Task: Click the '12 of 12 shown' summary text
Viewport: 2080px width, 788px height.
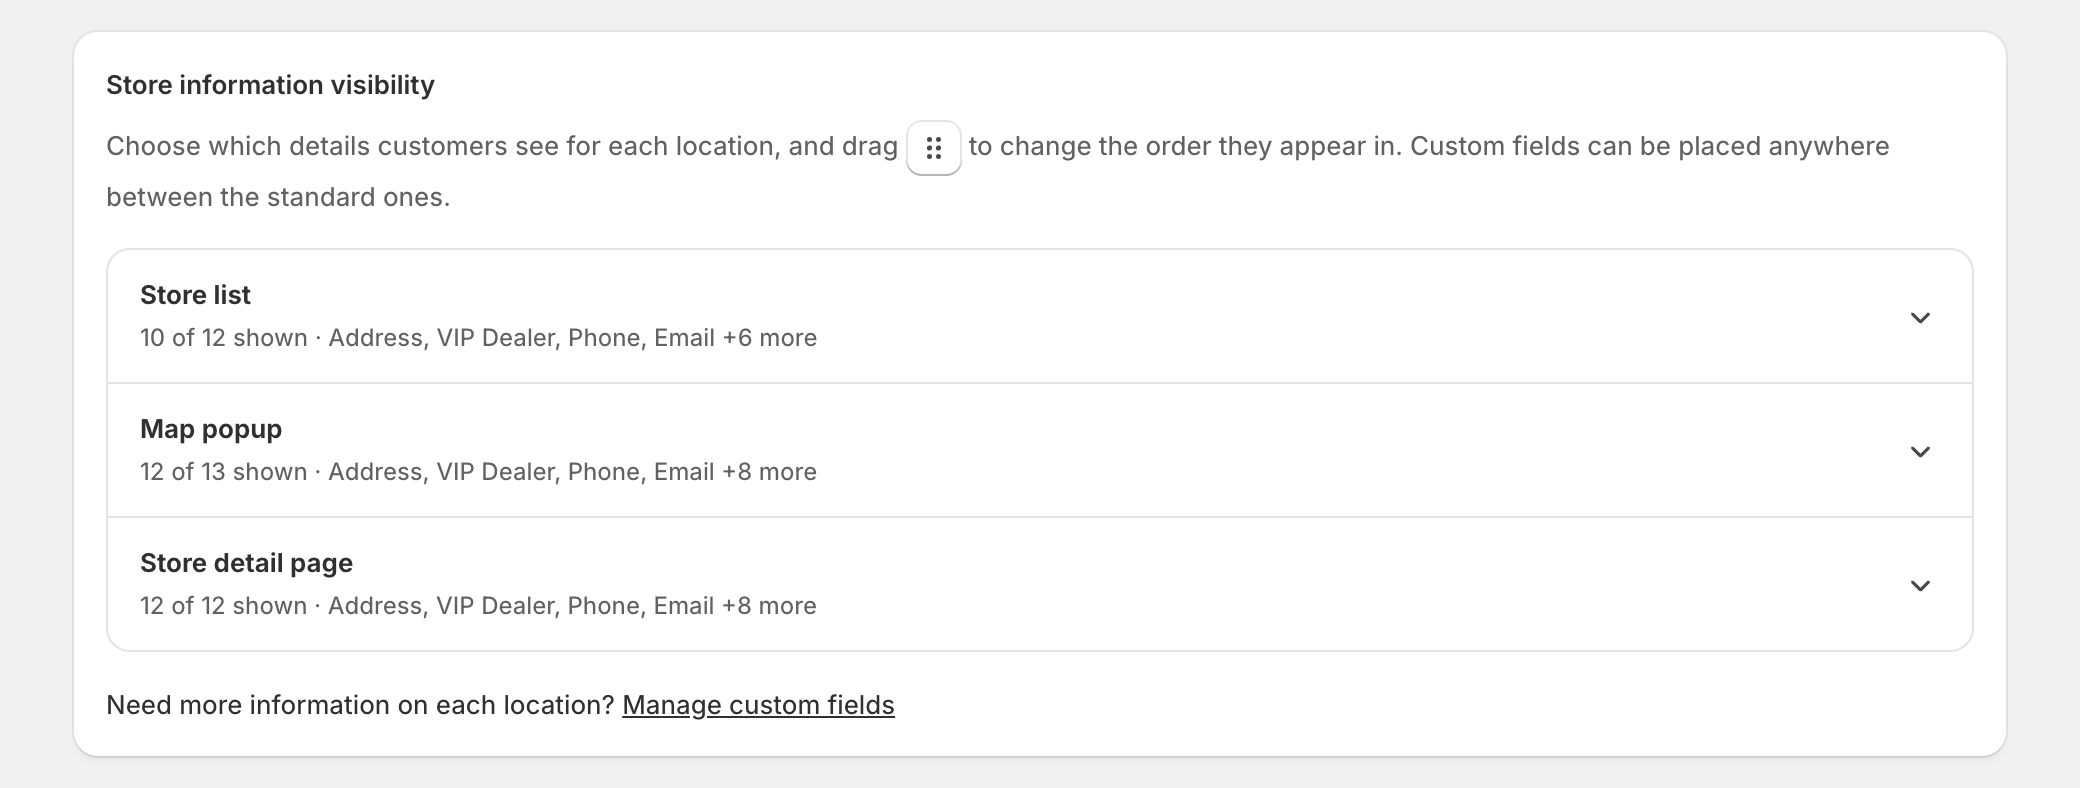Action: [224, 606]
